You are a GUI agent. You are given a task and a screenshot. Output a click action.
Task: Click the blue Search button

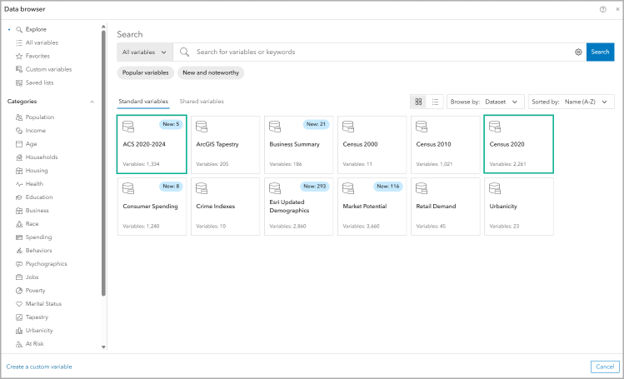click(600, 52)
